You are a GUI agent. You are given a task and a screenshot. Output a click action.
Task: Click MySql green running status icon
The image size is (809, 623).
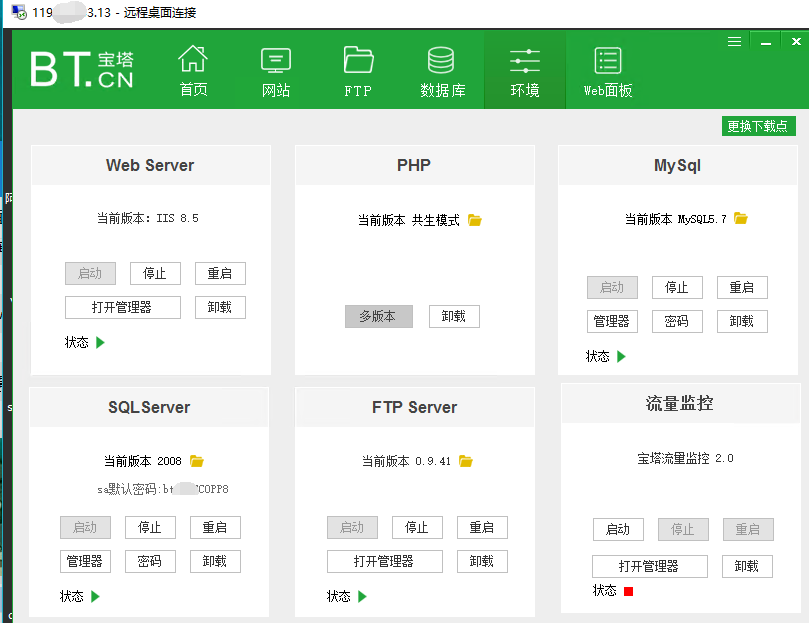621,356
